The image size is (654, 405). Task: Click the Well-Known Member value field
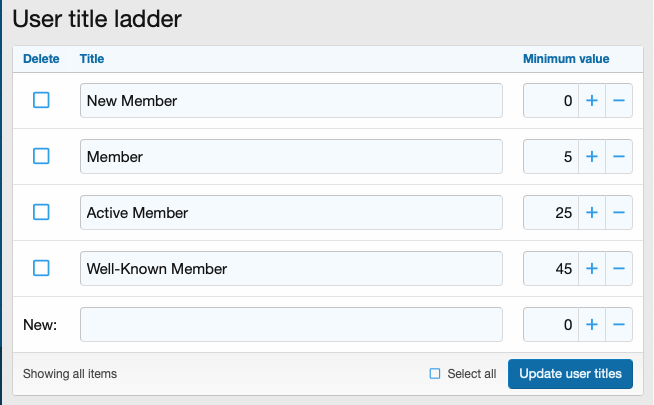coord(551,269)
